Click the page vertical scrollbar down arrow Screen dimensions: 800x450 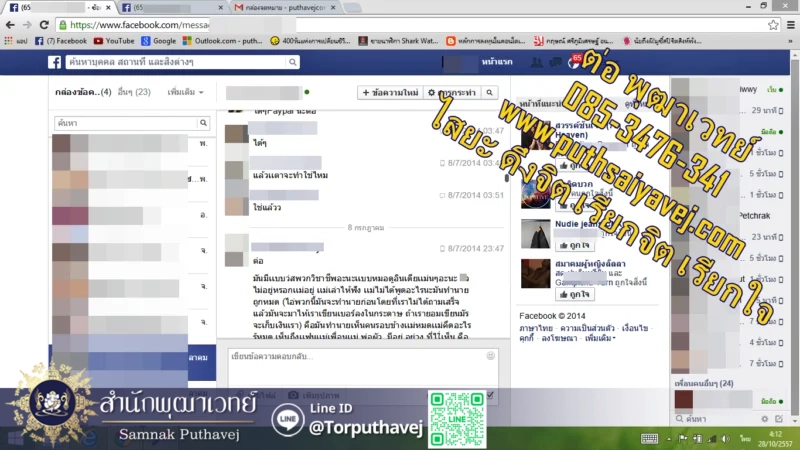pyautogui.click(x=794, y=421)
